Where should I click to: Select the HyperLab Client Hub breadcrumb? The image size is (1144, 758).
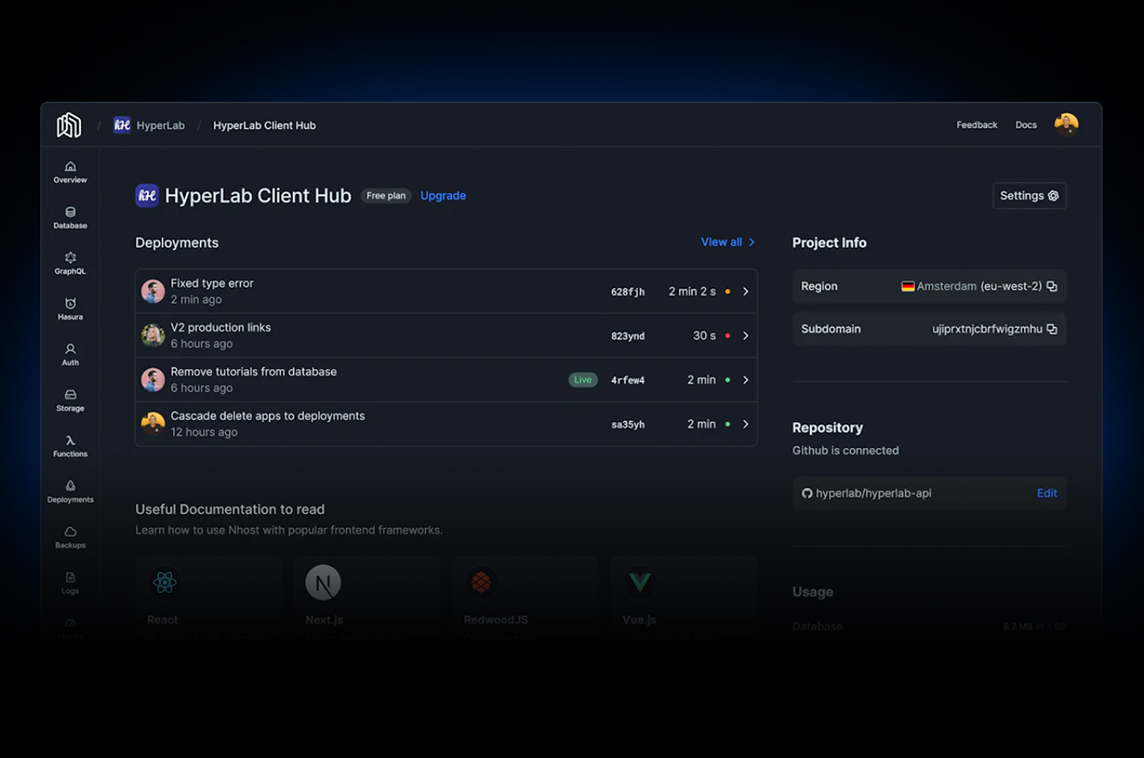pos(264,125)
